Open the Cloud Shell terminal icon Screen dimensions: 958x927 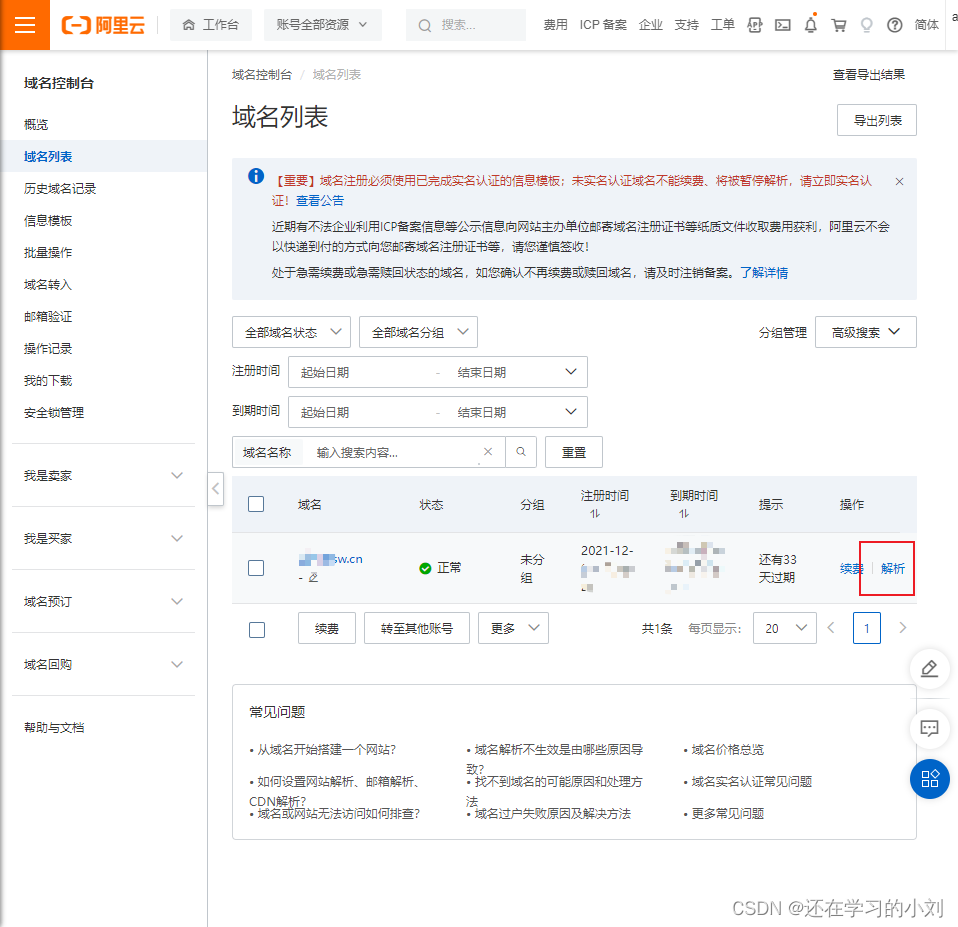[x=782, y=25]
